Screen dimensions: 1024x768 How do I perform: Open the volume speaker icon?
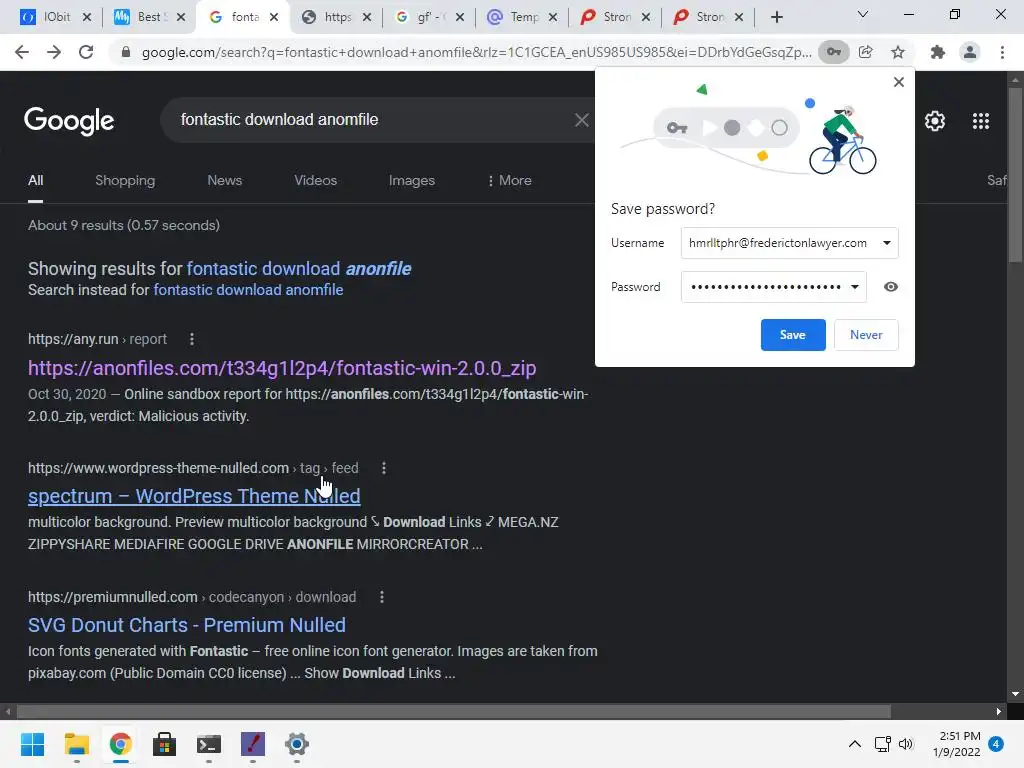(906, 744)
